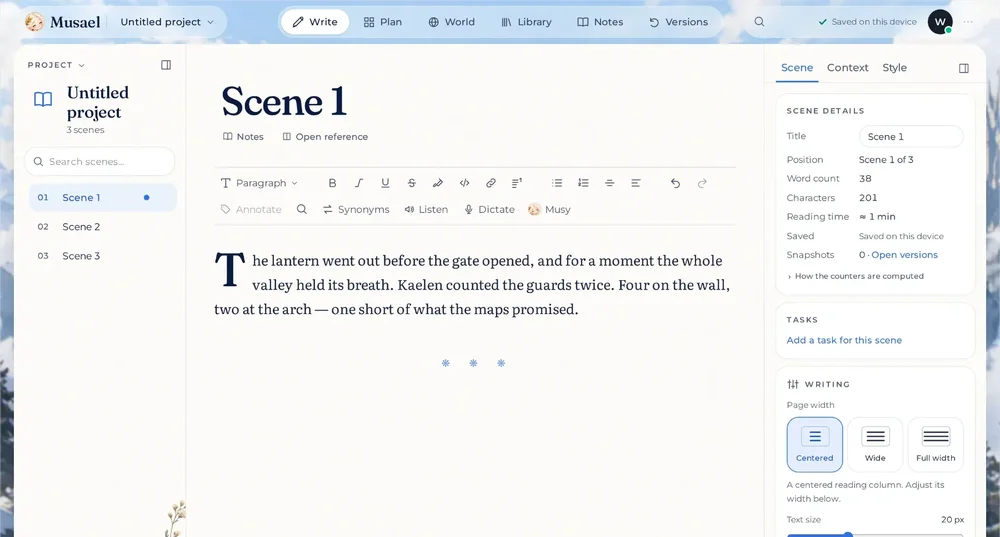Open the more options ellipsis menu
The width and height of the screenshot is (1000, 537).
(968, 22)
